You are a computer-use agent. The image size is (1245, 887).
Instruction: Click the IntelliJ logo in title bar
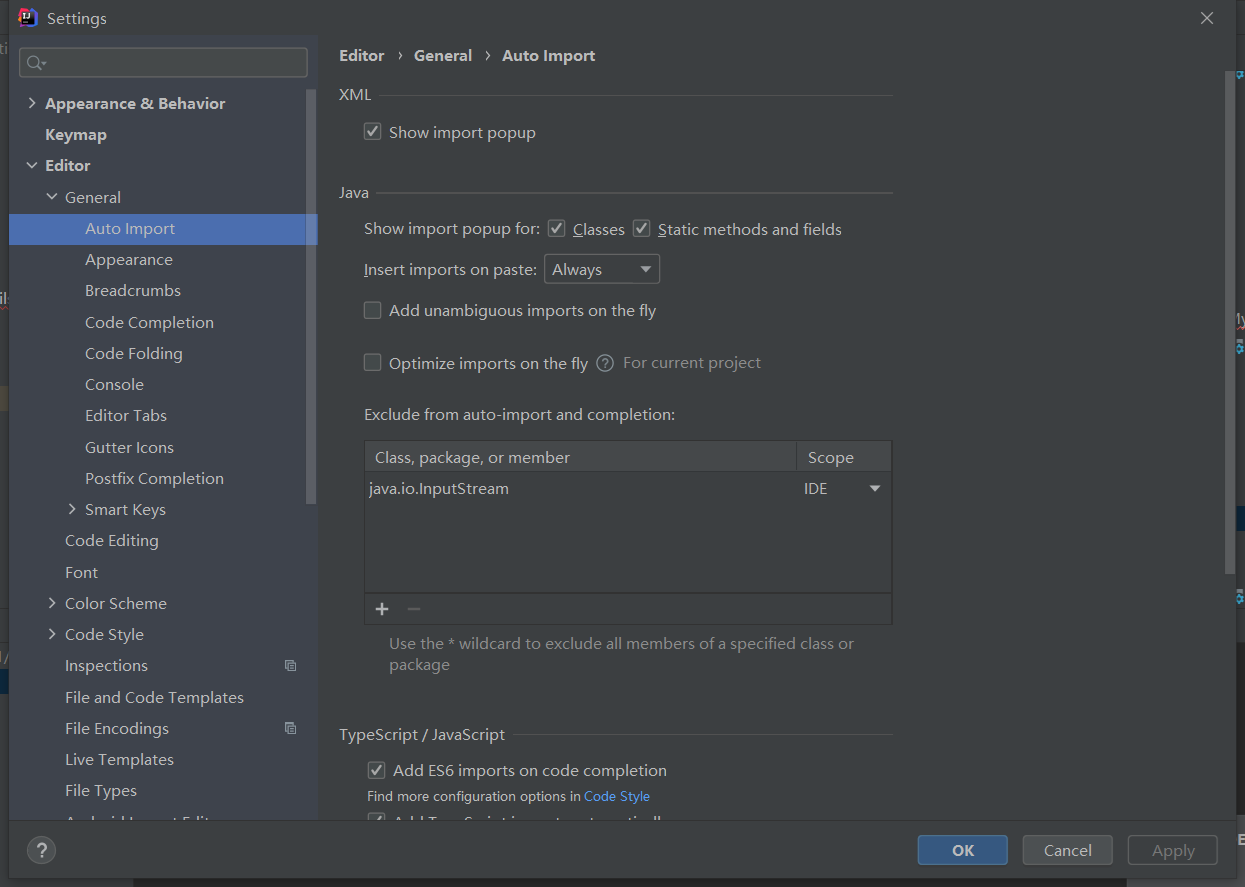coord(28,18)
